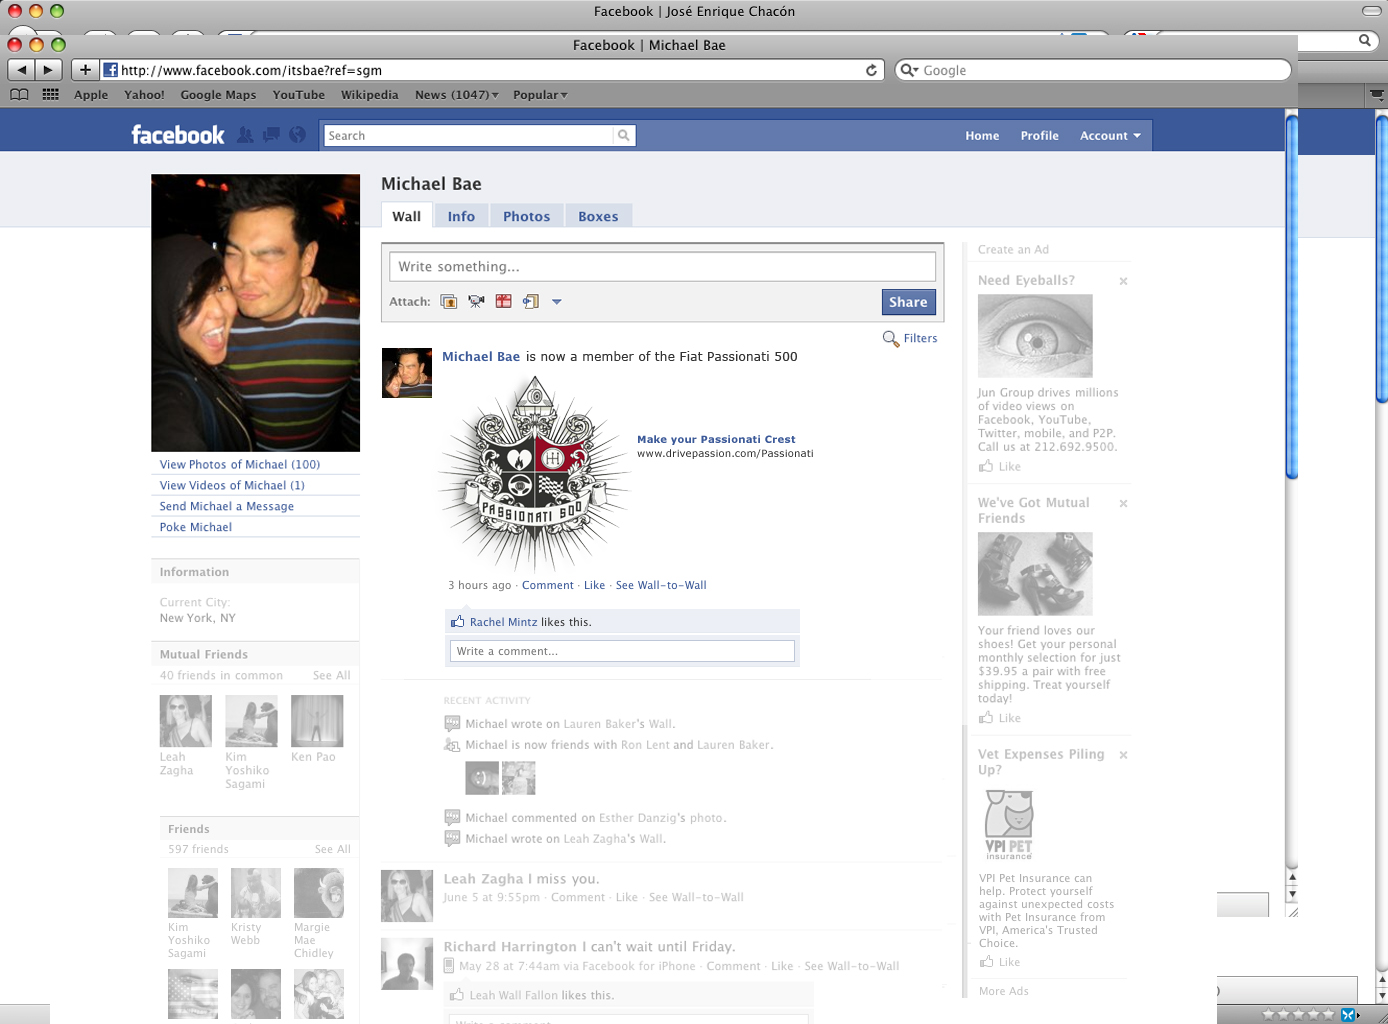
Task: Click the Write something status field
Action: (x=662, y=267)
